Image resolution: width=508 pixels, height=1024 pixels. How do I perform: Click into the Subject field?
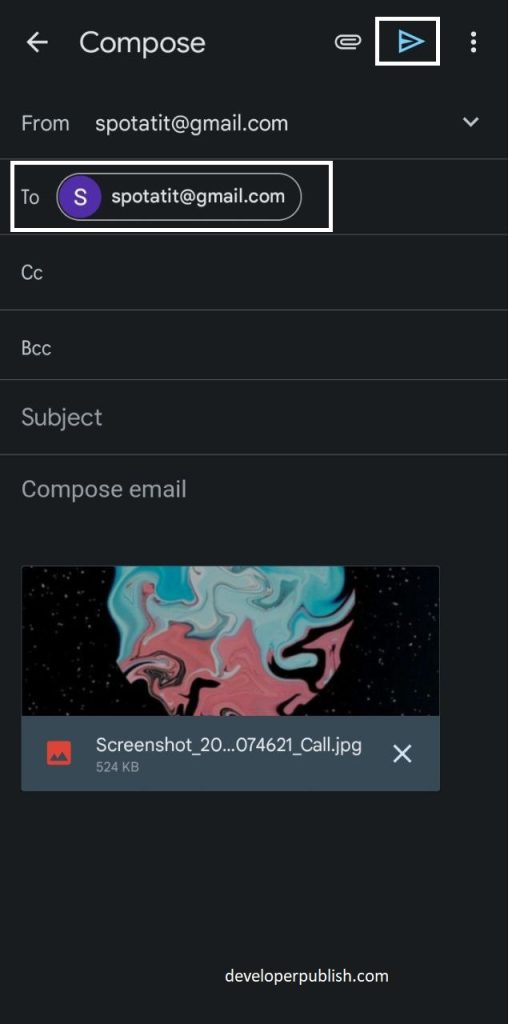pyautogui.click(x=254, y=417)
